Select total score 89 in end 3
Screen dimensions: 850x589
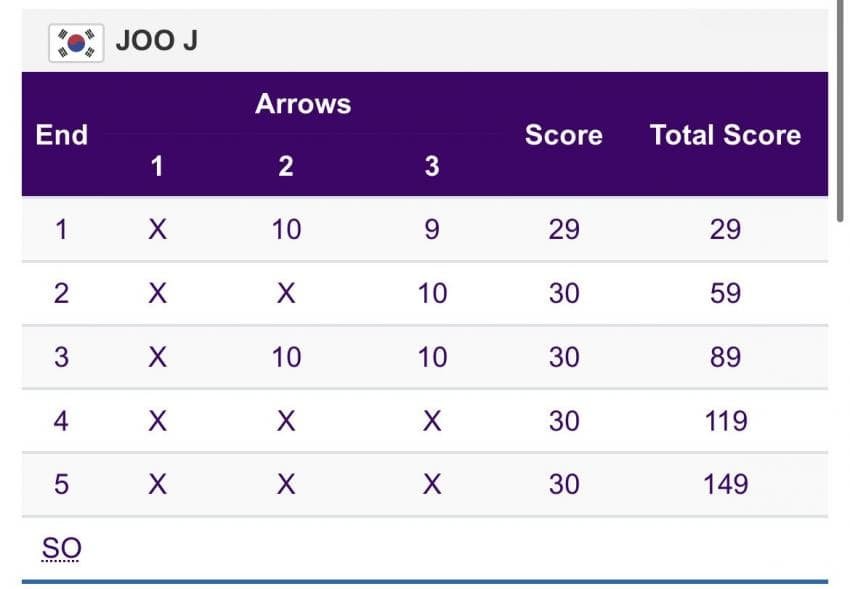(725, 358)
